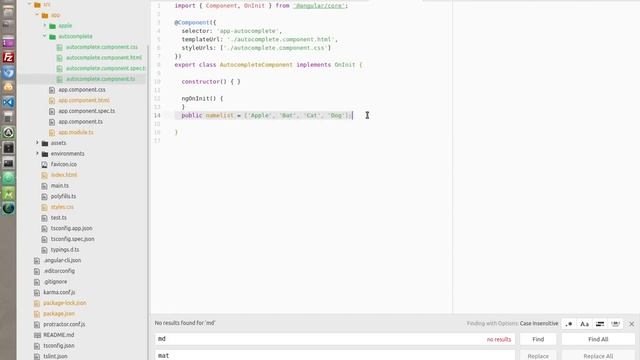The image size is (640, 360).
Task: Click the file icon beside .angular-cli.json
Action: (x=37, y=260)
